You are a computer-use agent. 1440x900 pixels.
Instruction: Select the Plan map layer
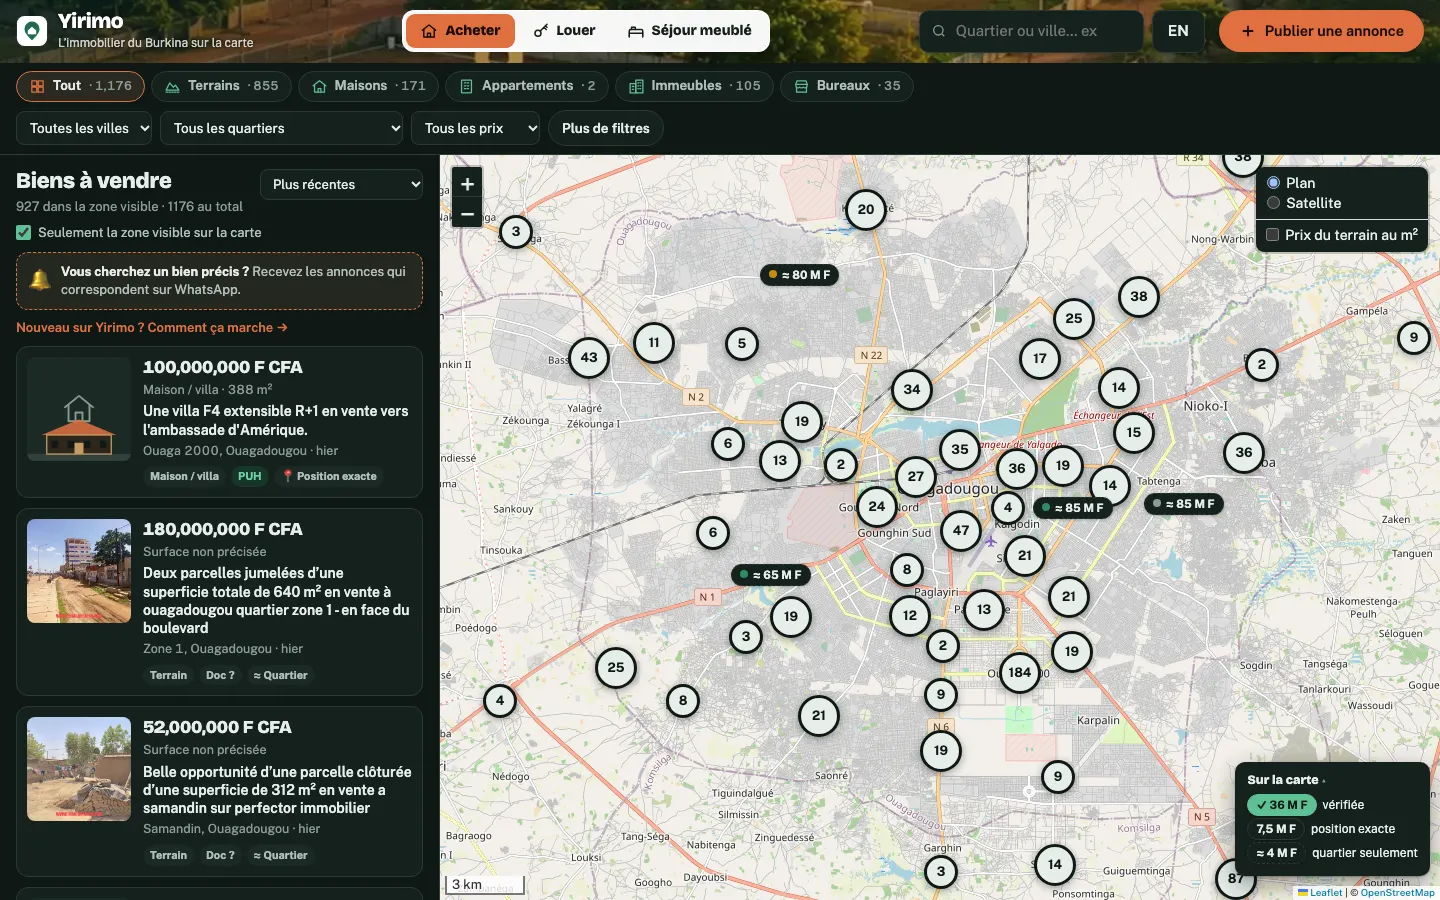point(1273,183)
